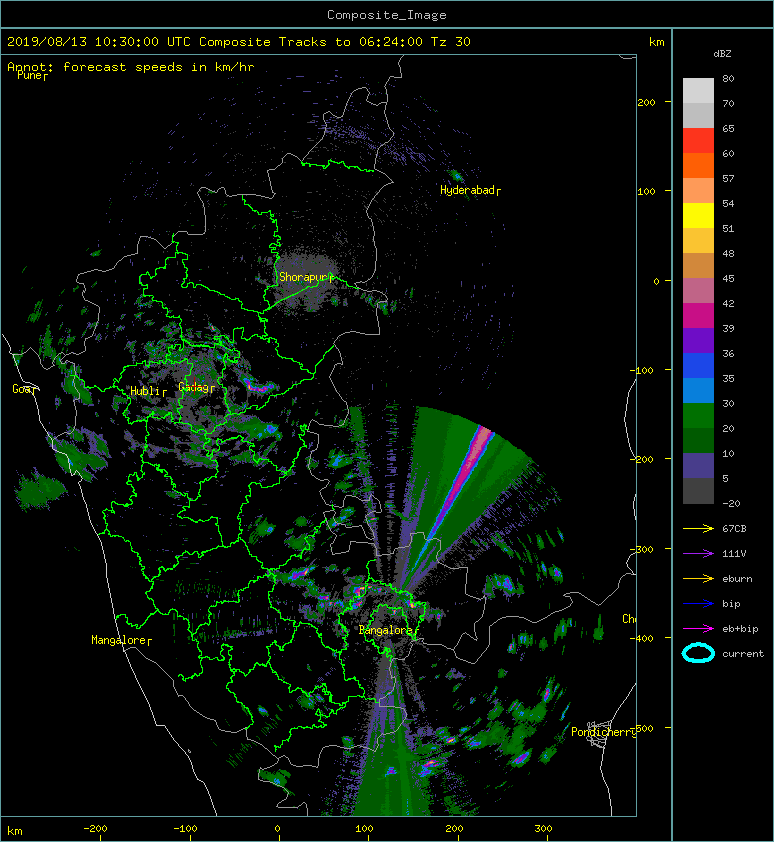Click the 2019/08/13 10:30:00 UTC timestamp
The width and height of the screenshot is (774, 842).
coord(98,42)
